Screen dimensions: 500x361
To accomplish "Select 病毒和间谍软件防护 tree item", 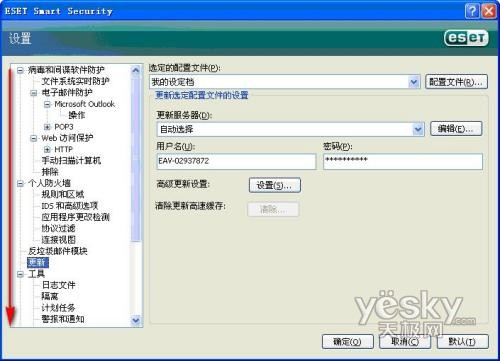I will [x=66, y=70].
